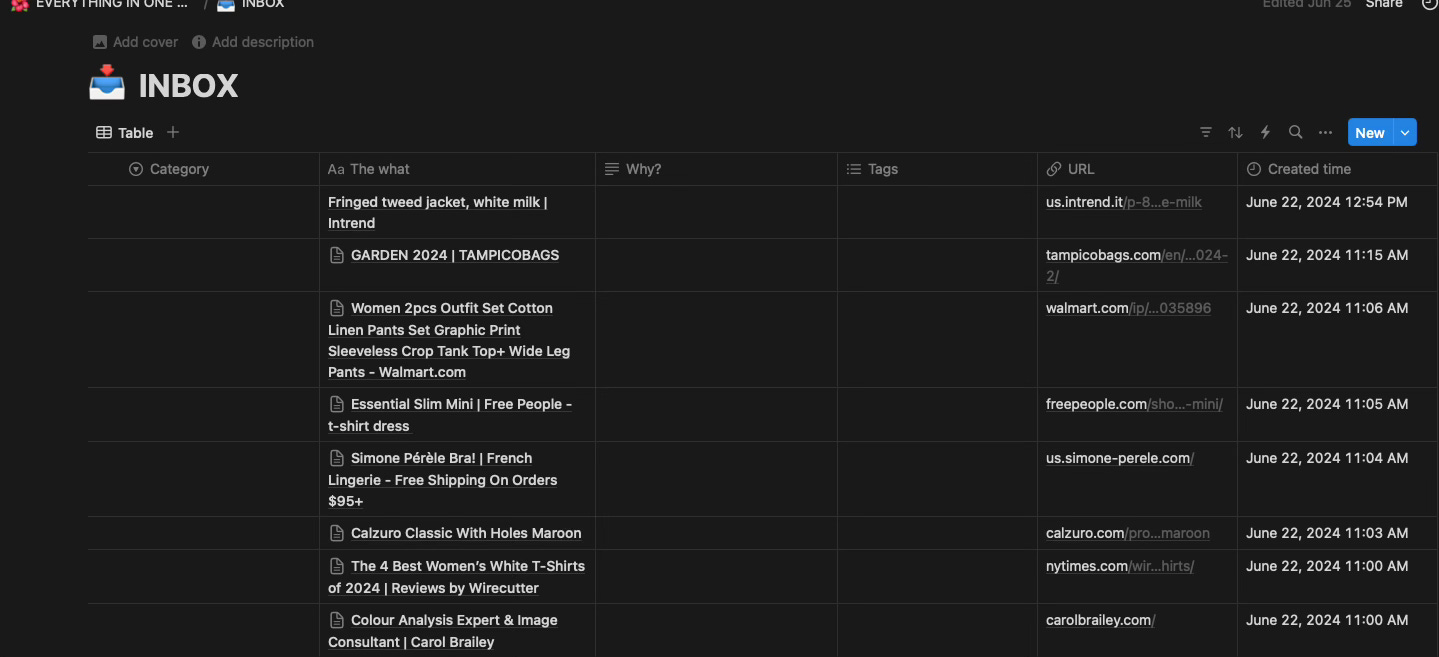Open tampicobags.com URL link
1439x657 pixels.
[1137, 265]
